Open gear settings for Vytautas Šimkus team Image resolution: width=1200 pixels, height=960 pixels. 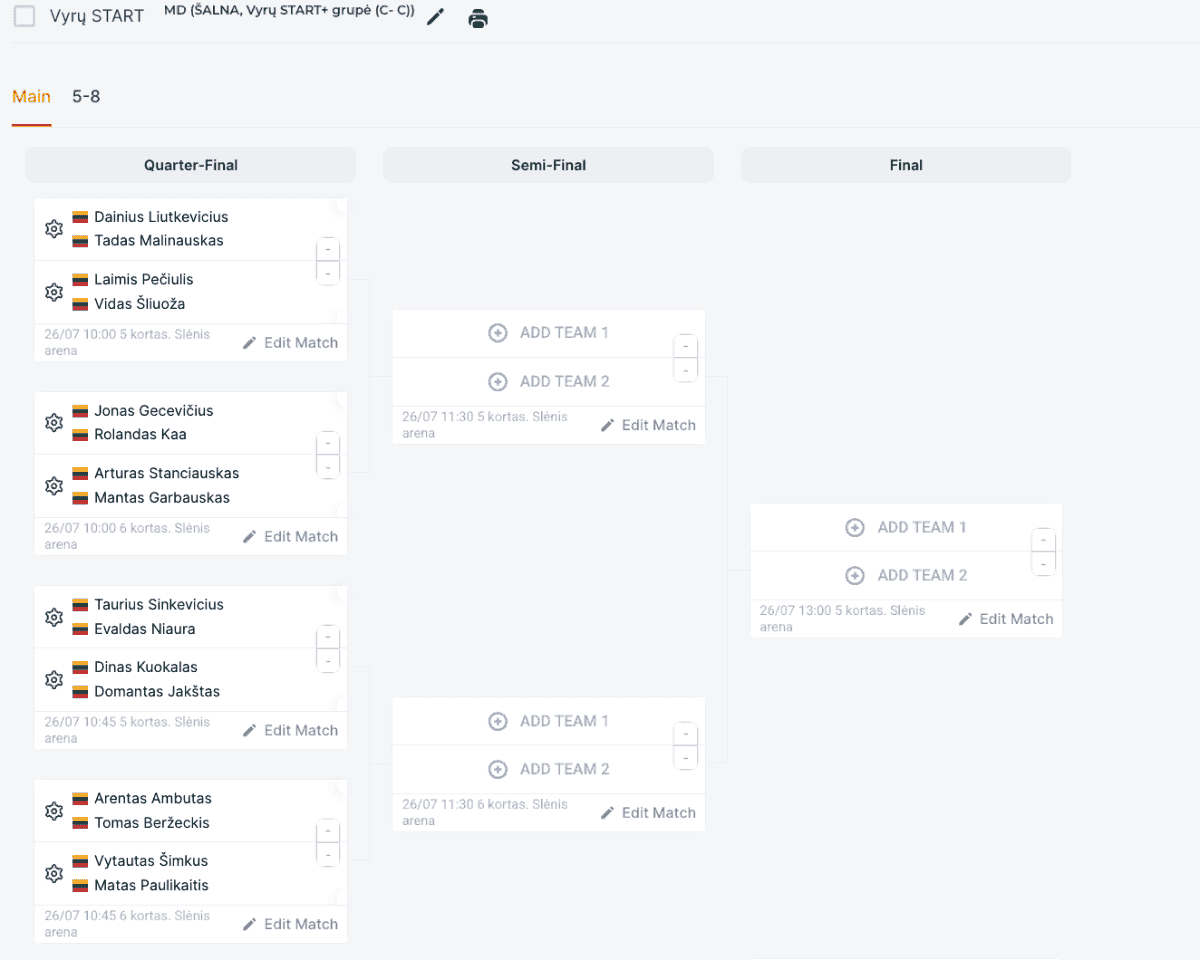54,873
